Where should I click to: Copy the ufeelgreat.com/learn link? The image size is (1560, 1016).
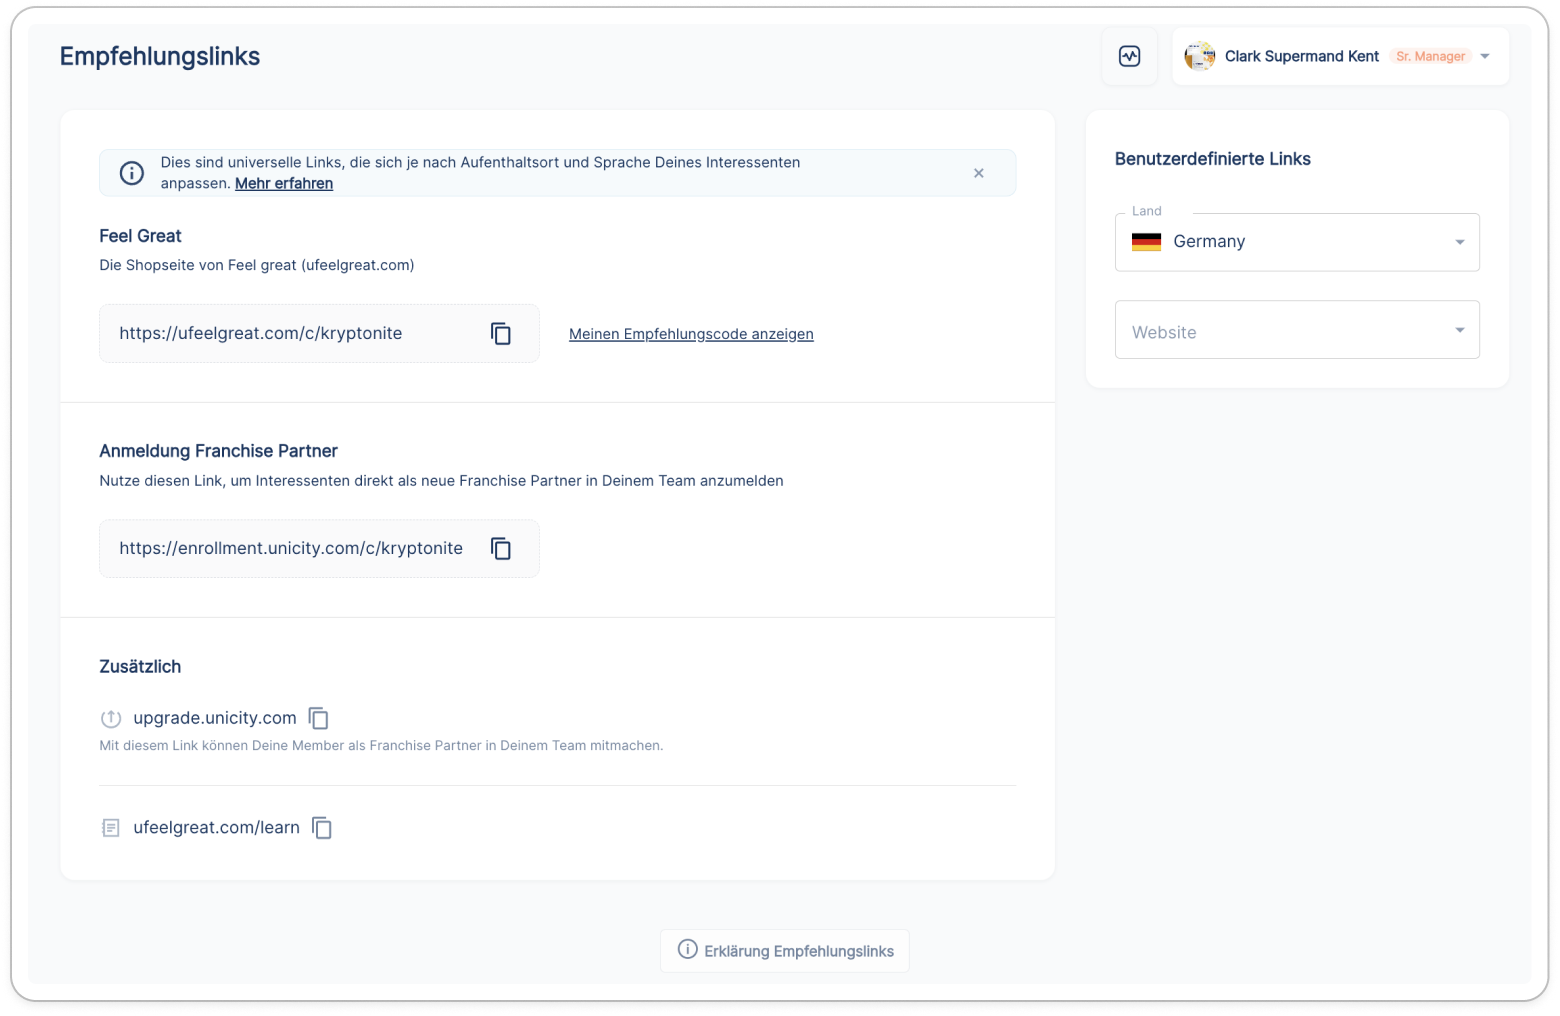322,828
